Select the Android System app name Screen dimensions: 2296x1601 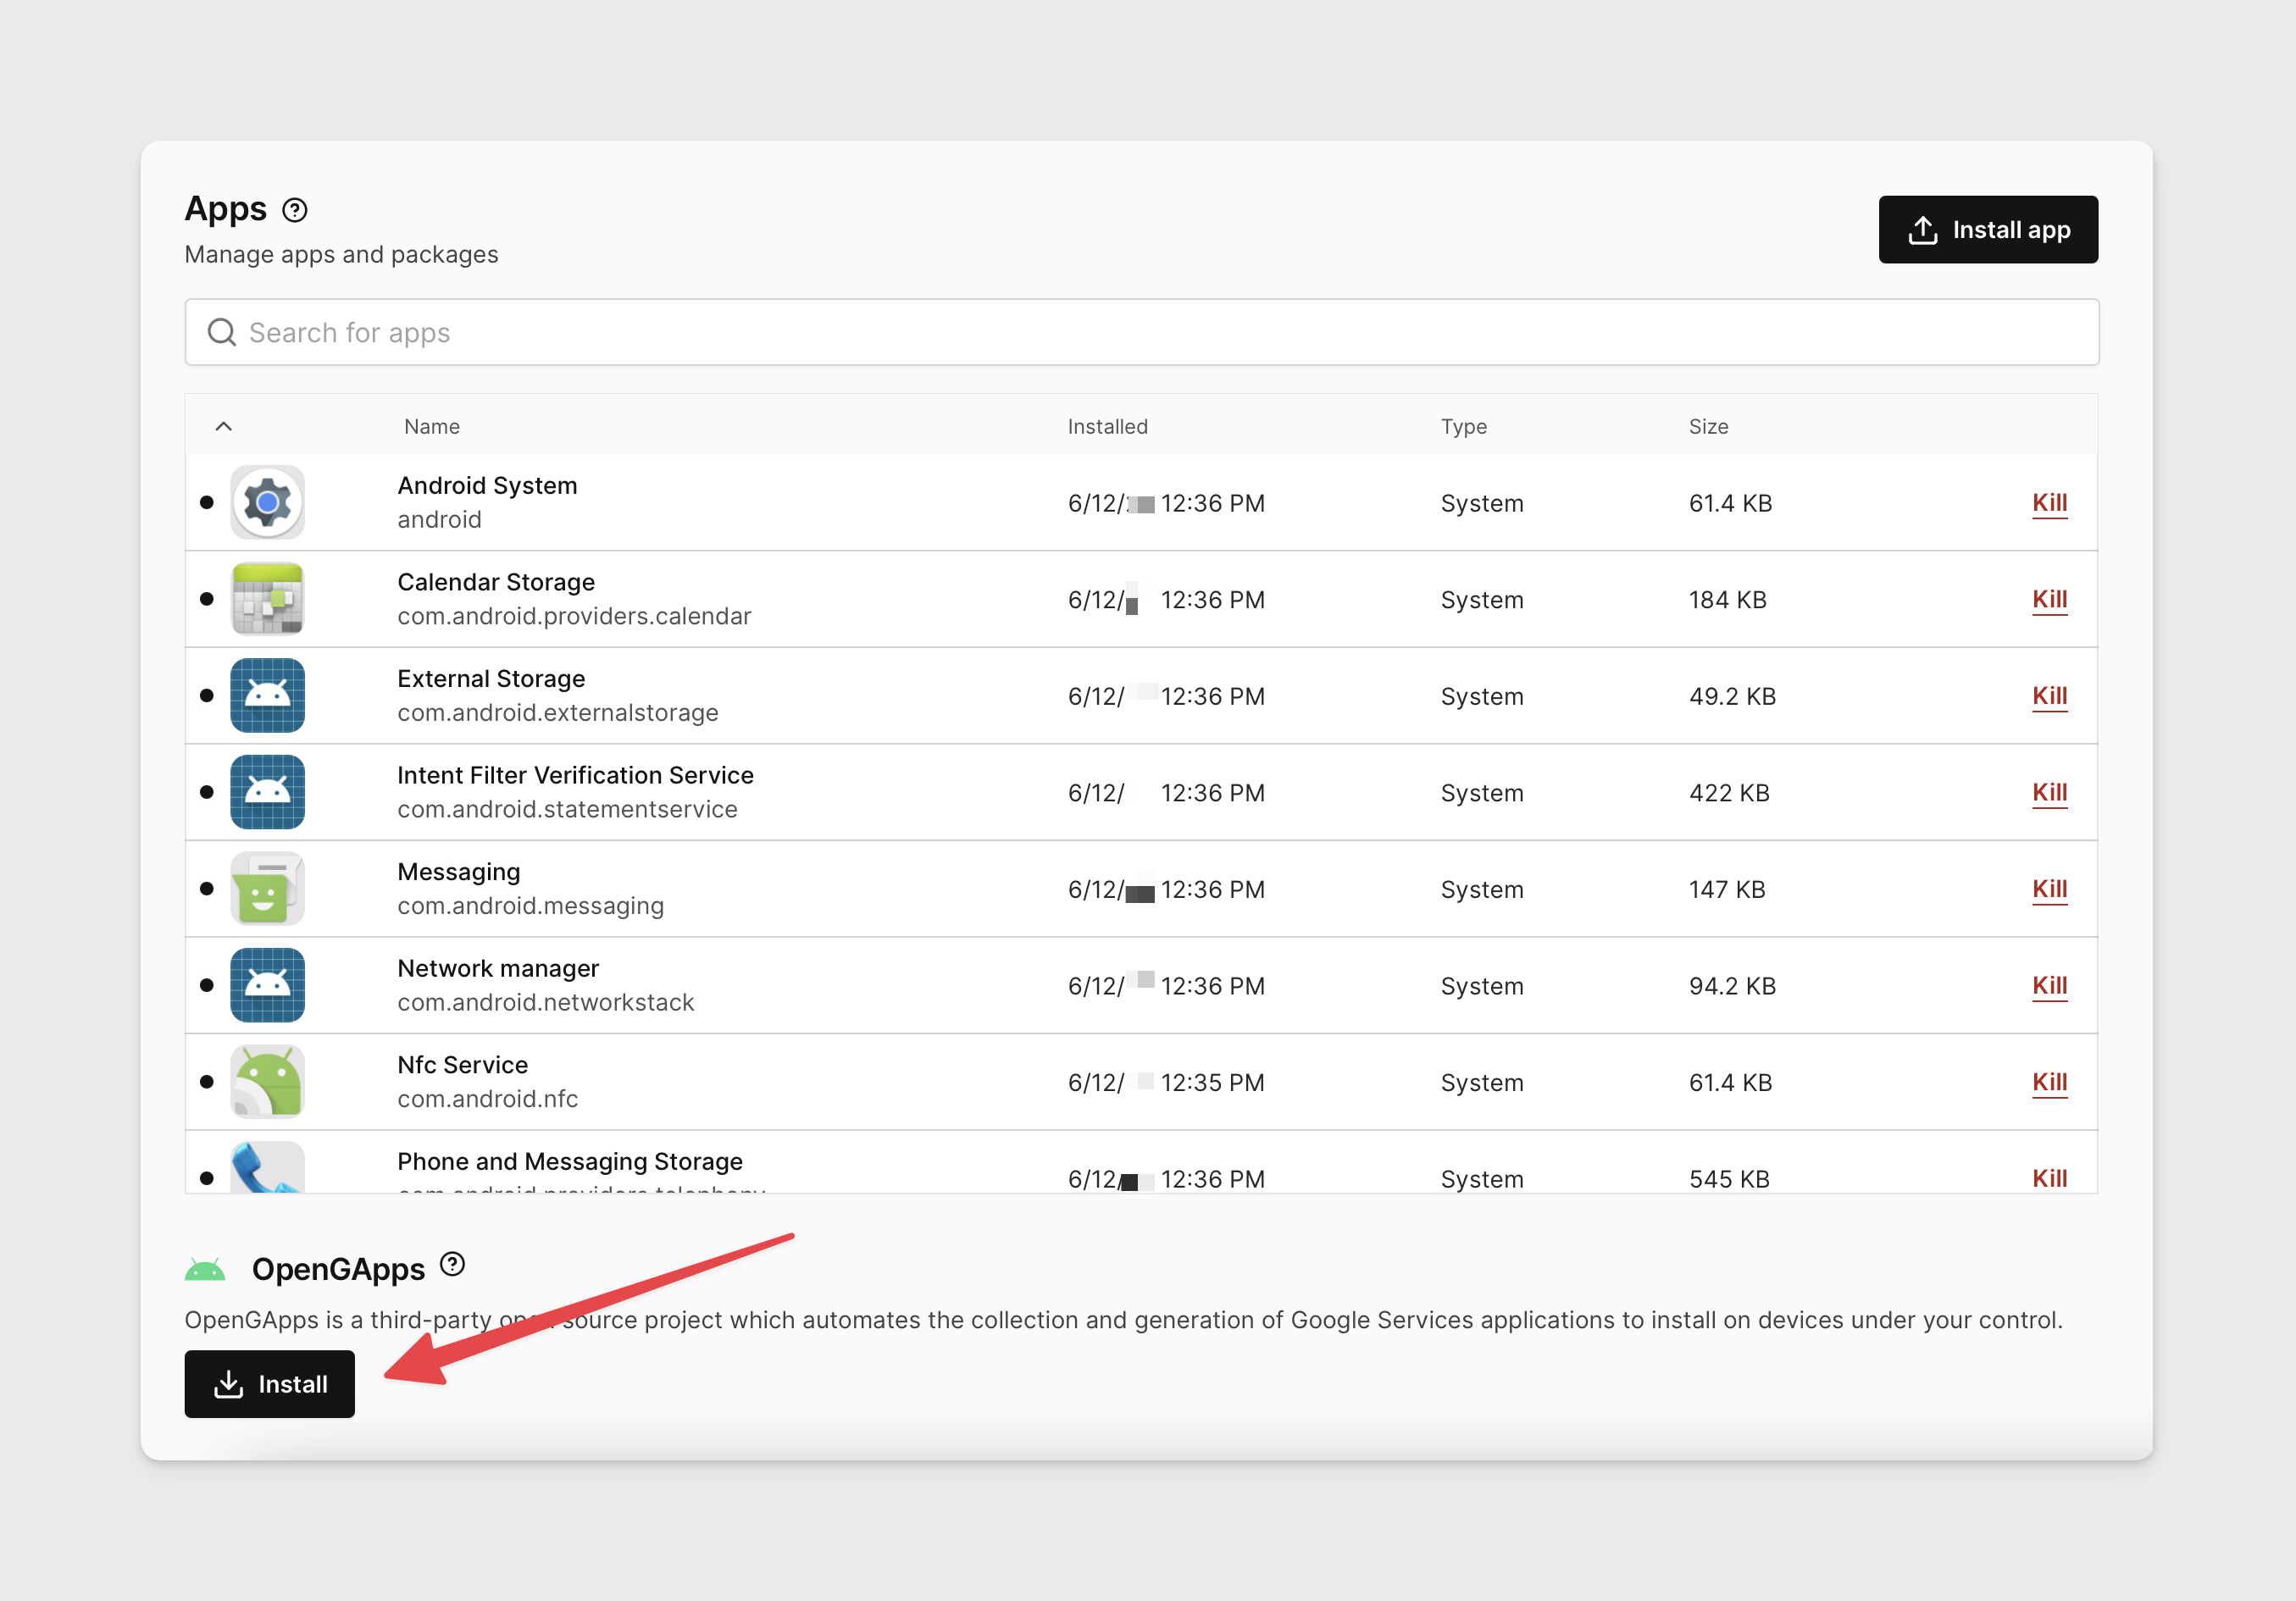tap(488, 485)
